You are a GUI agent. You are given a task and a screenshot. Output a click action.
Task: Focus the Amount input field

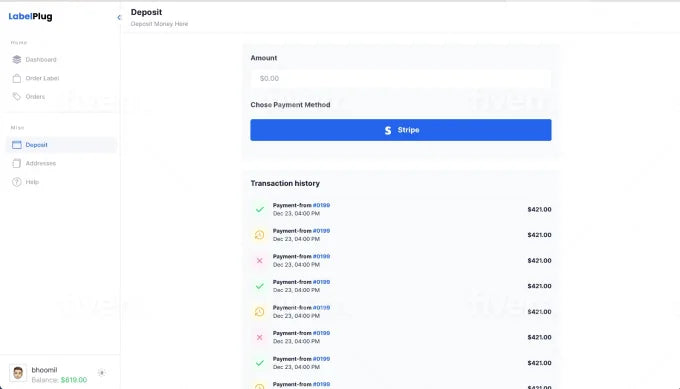click(401, 78)
